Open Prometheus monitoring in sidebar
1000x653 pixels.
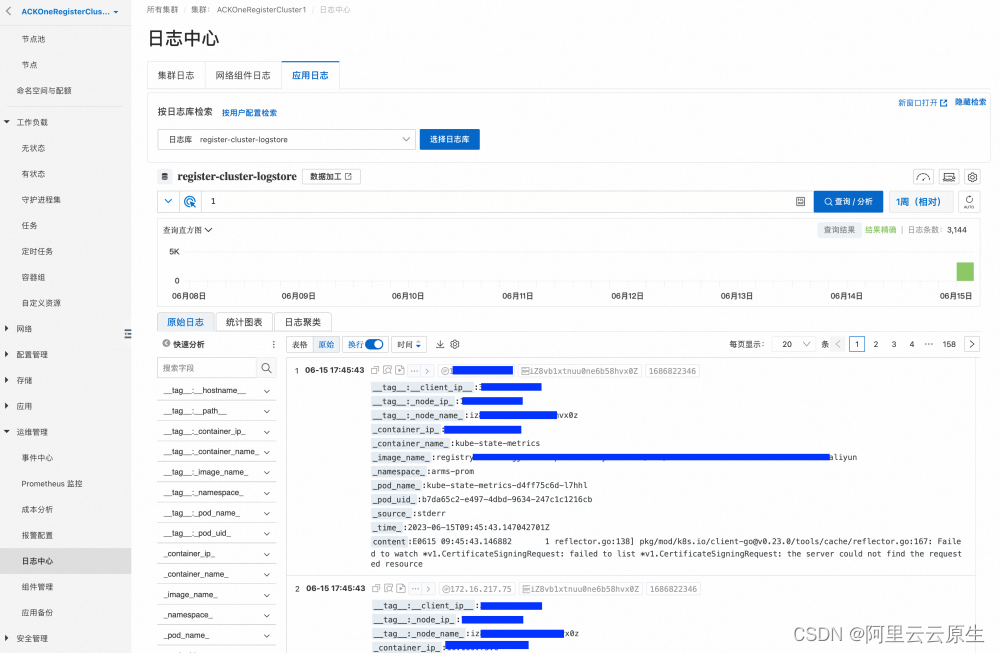[52, 484]
